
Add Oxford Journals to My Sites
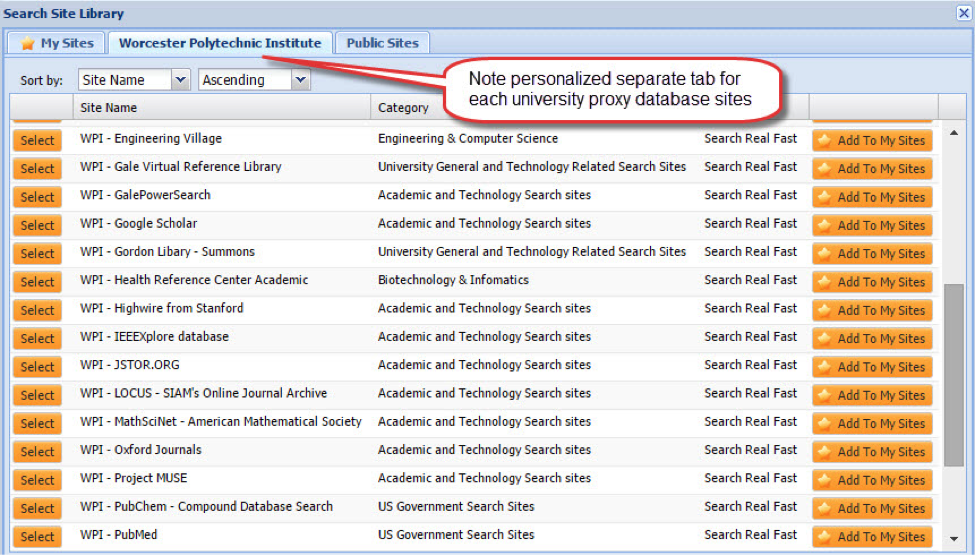[872, 452]
